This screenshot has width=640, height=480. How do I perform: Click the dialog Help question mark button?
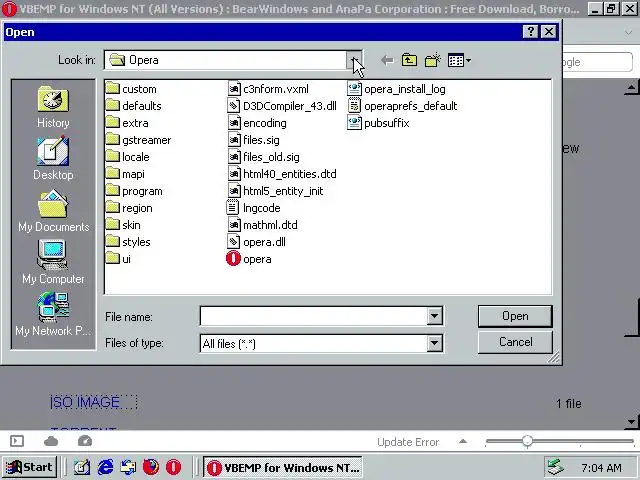pos(530,32)
